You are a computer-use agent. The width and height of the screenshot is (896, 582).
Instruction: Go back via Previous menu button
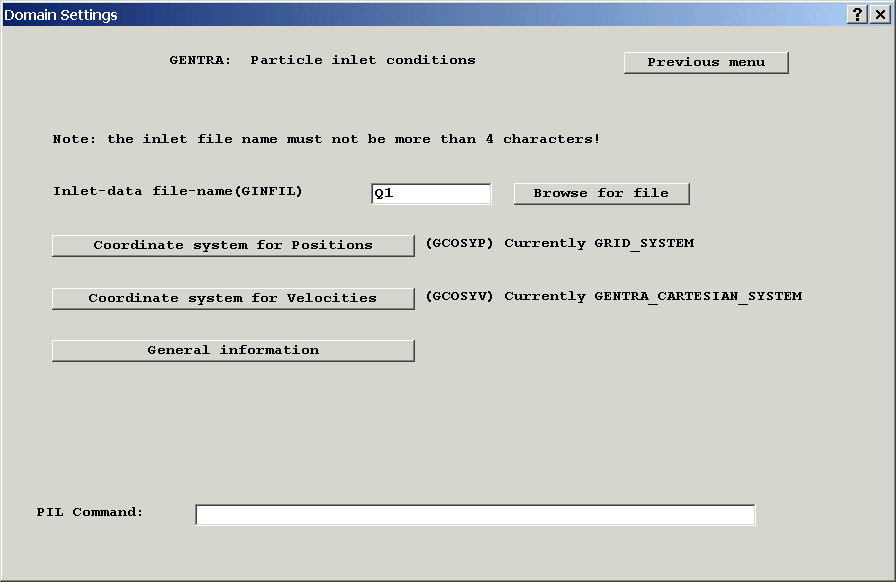pyautogui.click(x=706, y=62)
